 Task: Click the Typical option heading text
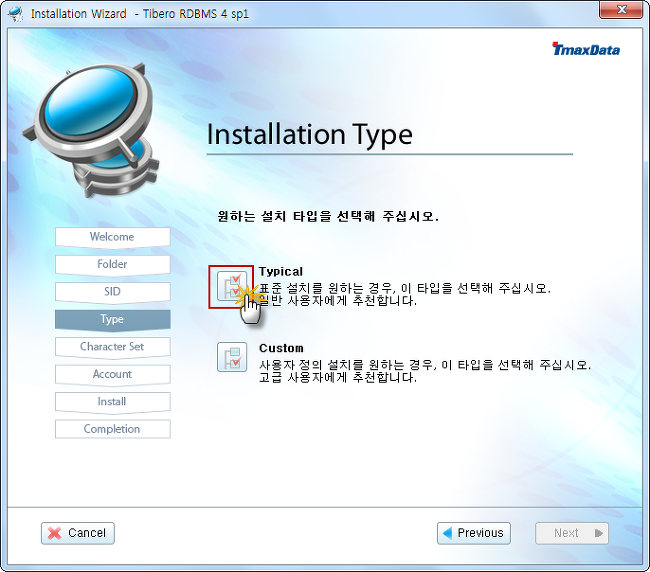click(x=281, y=272)
